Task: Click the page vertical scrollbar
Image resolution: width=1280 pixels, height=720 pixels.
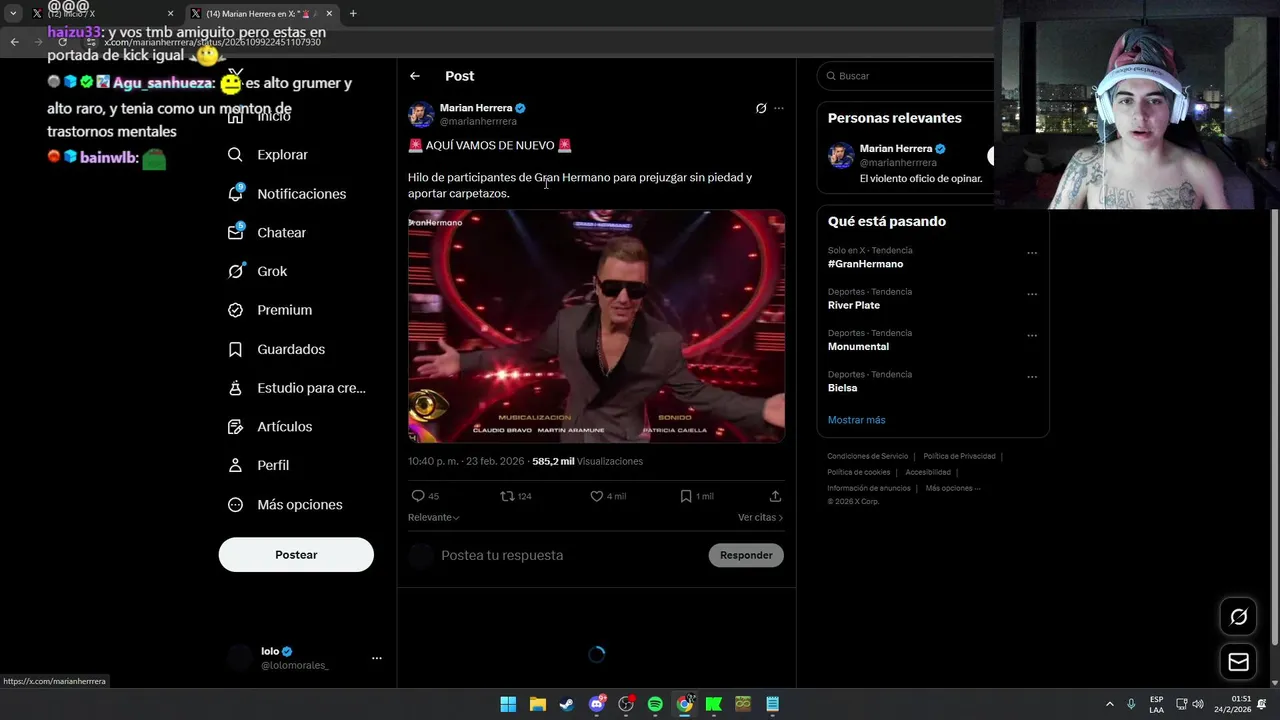Action: 1274,425
